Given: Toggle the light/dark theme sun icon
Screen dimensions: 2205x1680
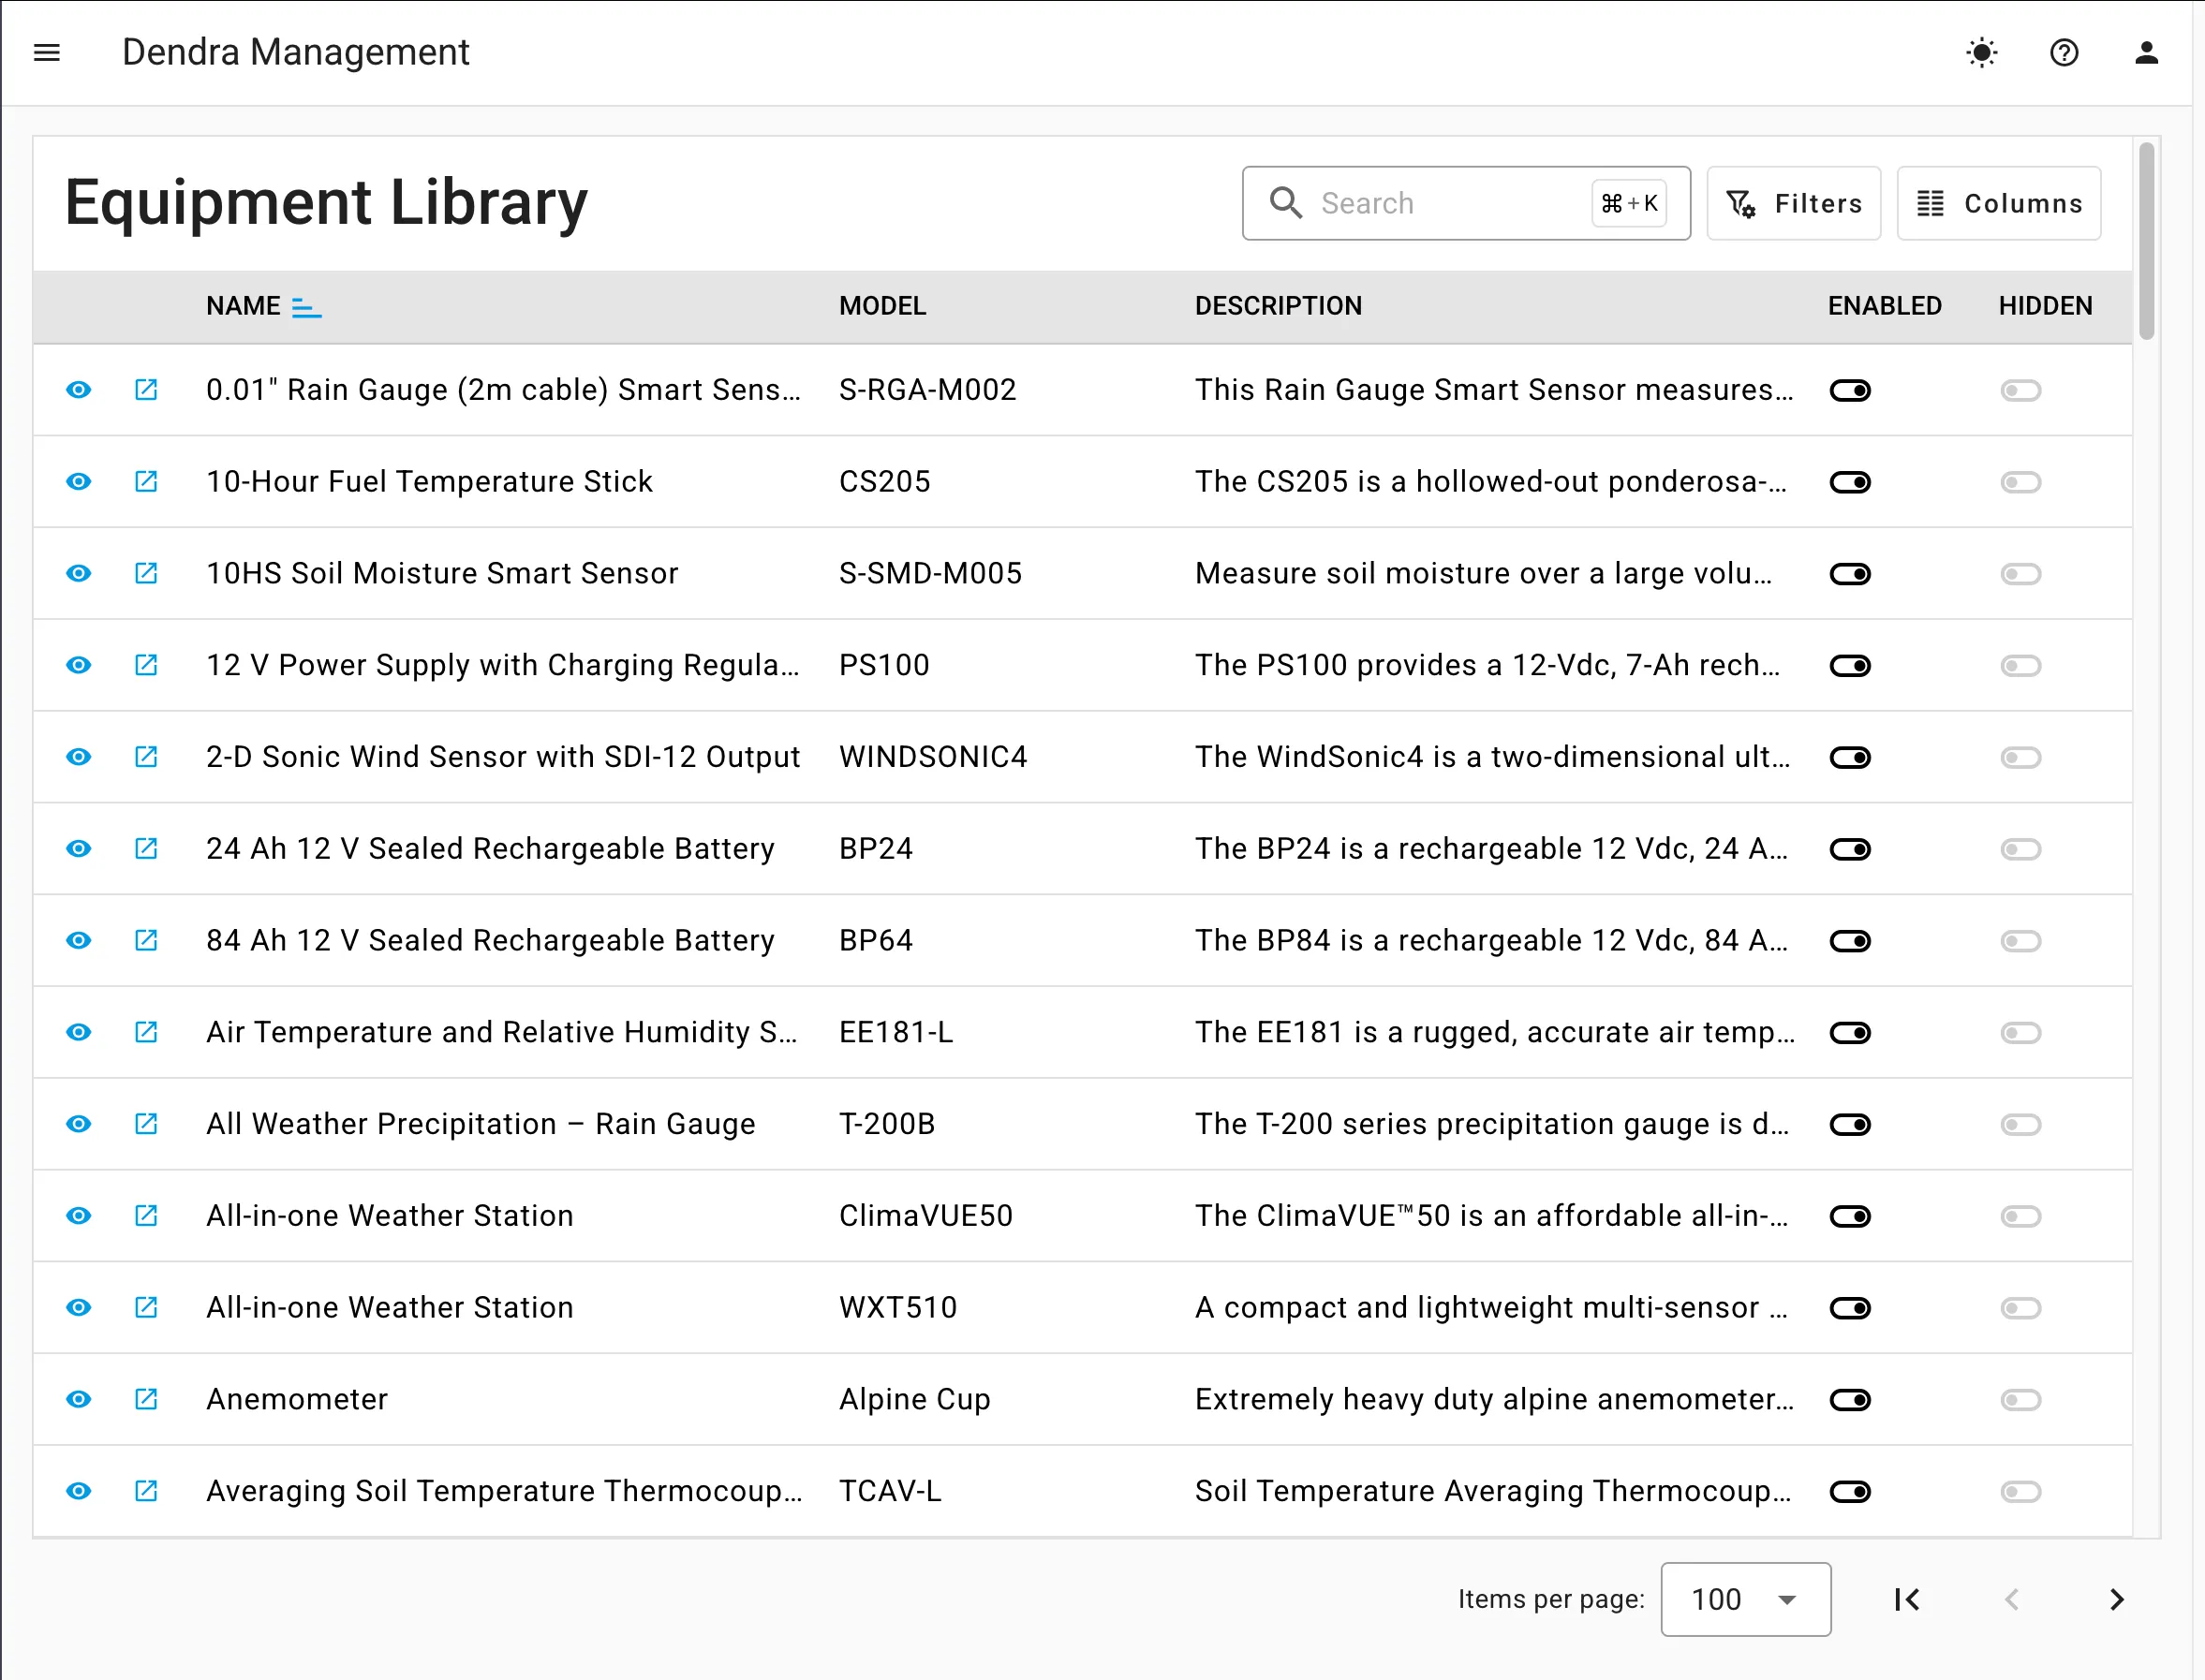Looking at the screenshot, I should pyautogui.click(x=1981, y=52).
